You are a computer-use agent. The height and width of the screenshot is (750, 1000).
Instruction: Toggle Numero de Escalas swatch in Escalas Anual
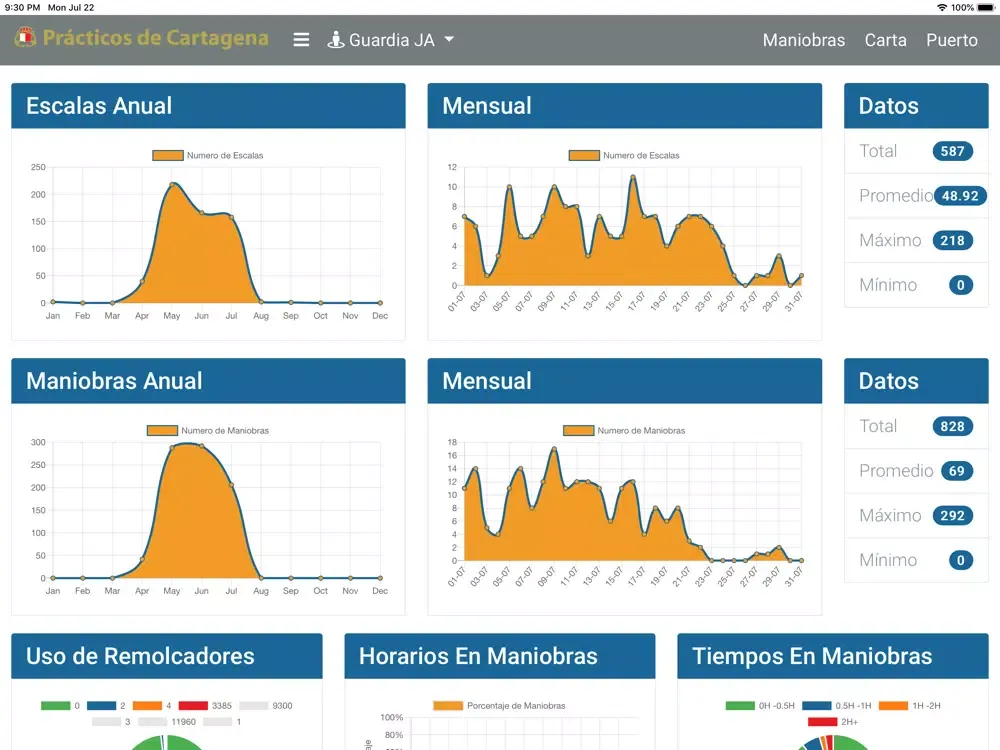(x=168, y=156)
